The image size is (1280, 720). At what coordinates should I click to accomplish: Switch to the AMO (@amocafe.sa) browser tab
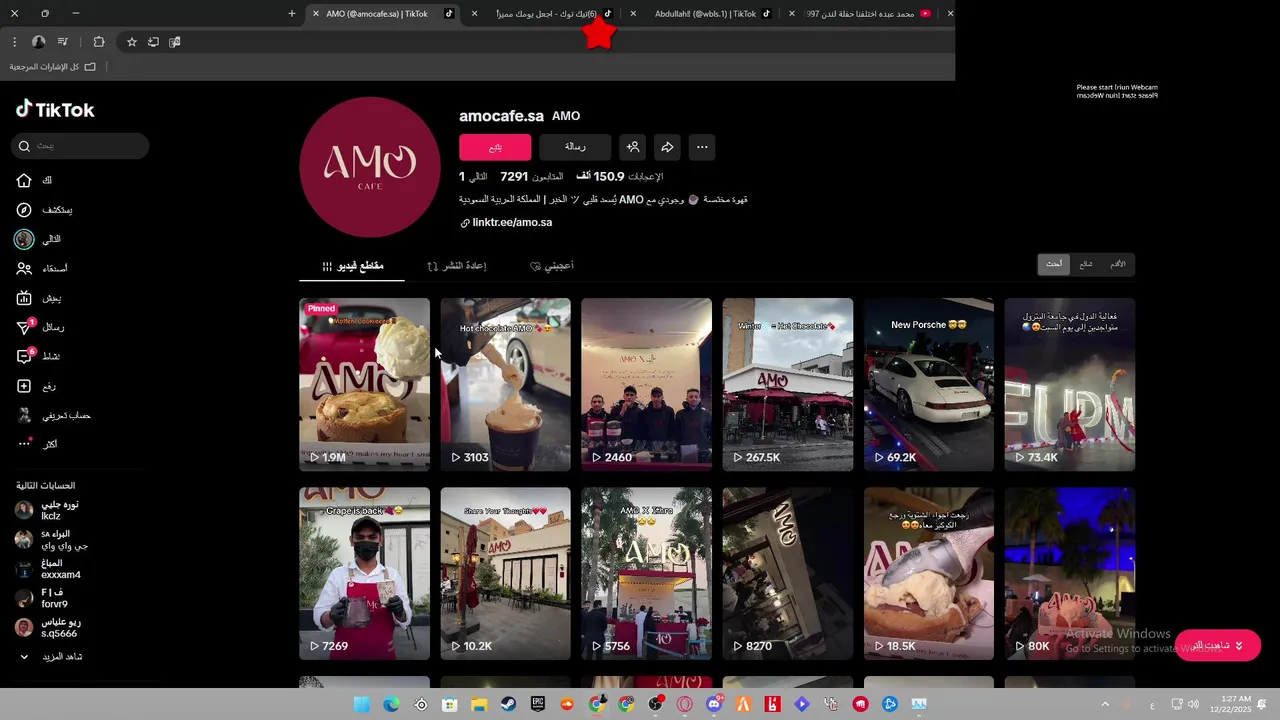tap(385, 14)
